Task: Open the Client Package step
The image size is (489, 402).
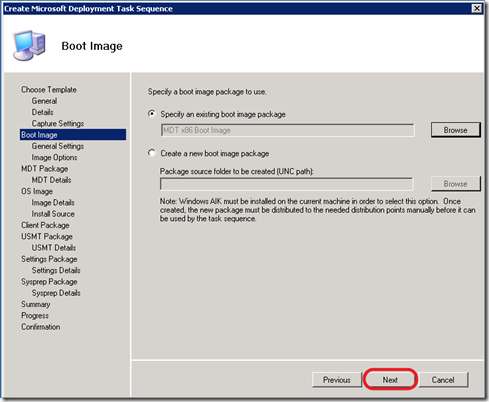Action: 45,225
